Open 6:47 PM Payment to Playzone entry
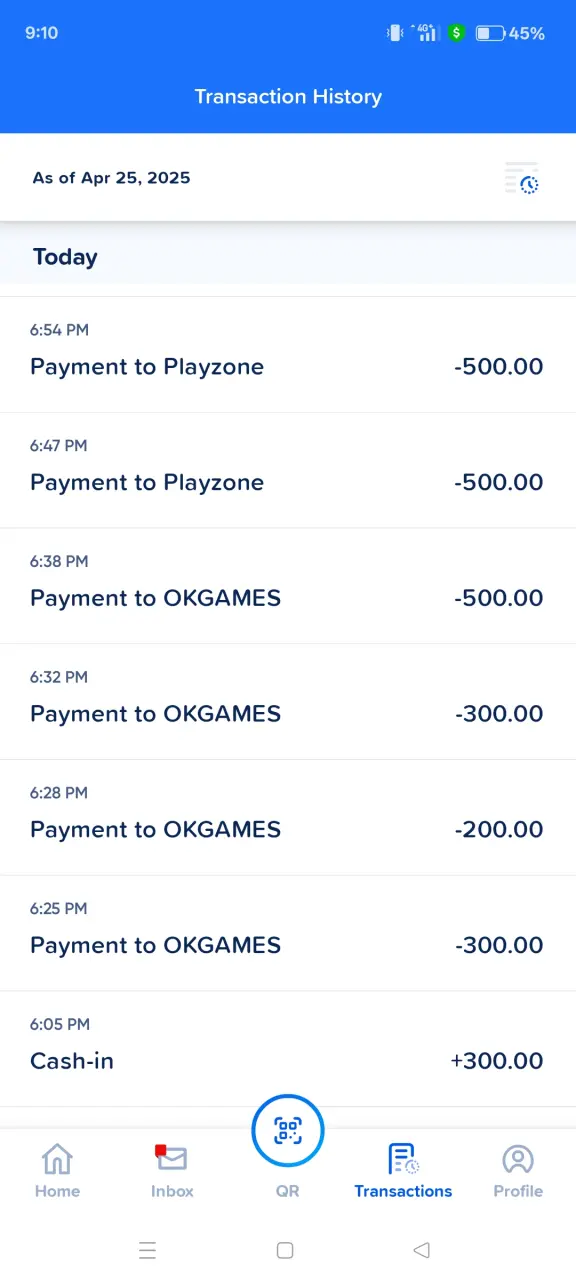The height and width of the screenshot is (1280, 576). click(x=288, y=471)
